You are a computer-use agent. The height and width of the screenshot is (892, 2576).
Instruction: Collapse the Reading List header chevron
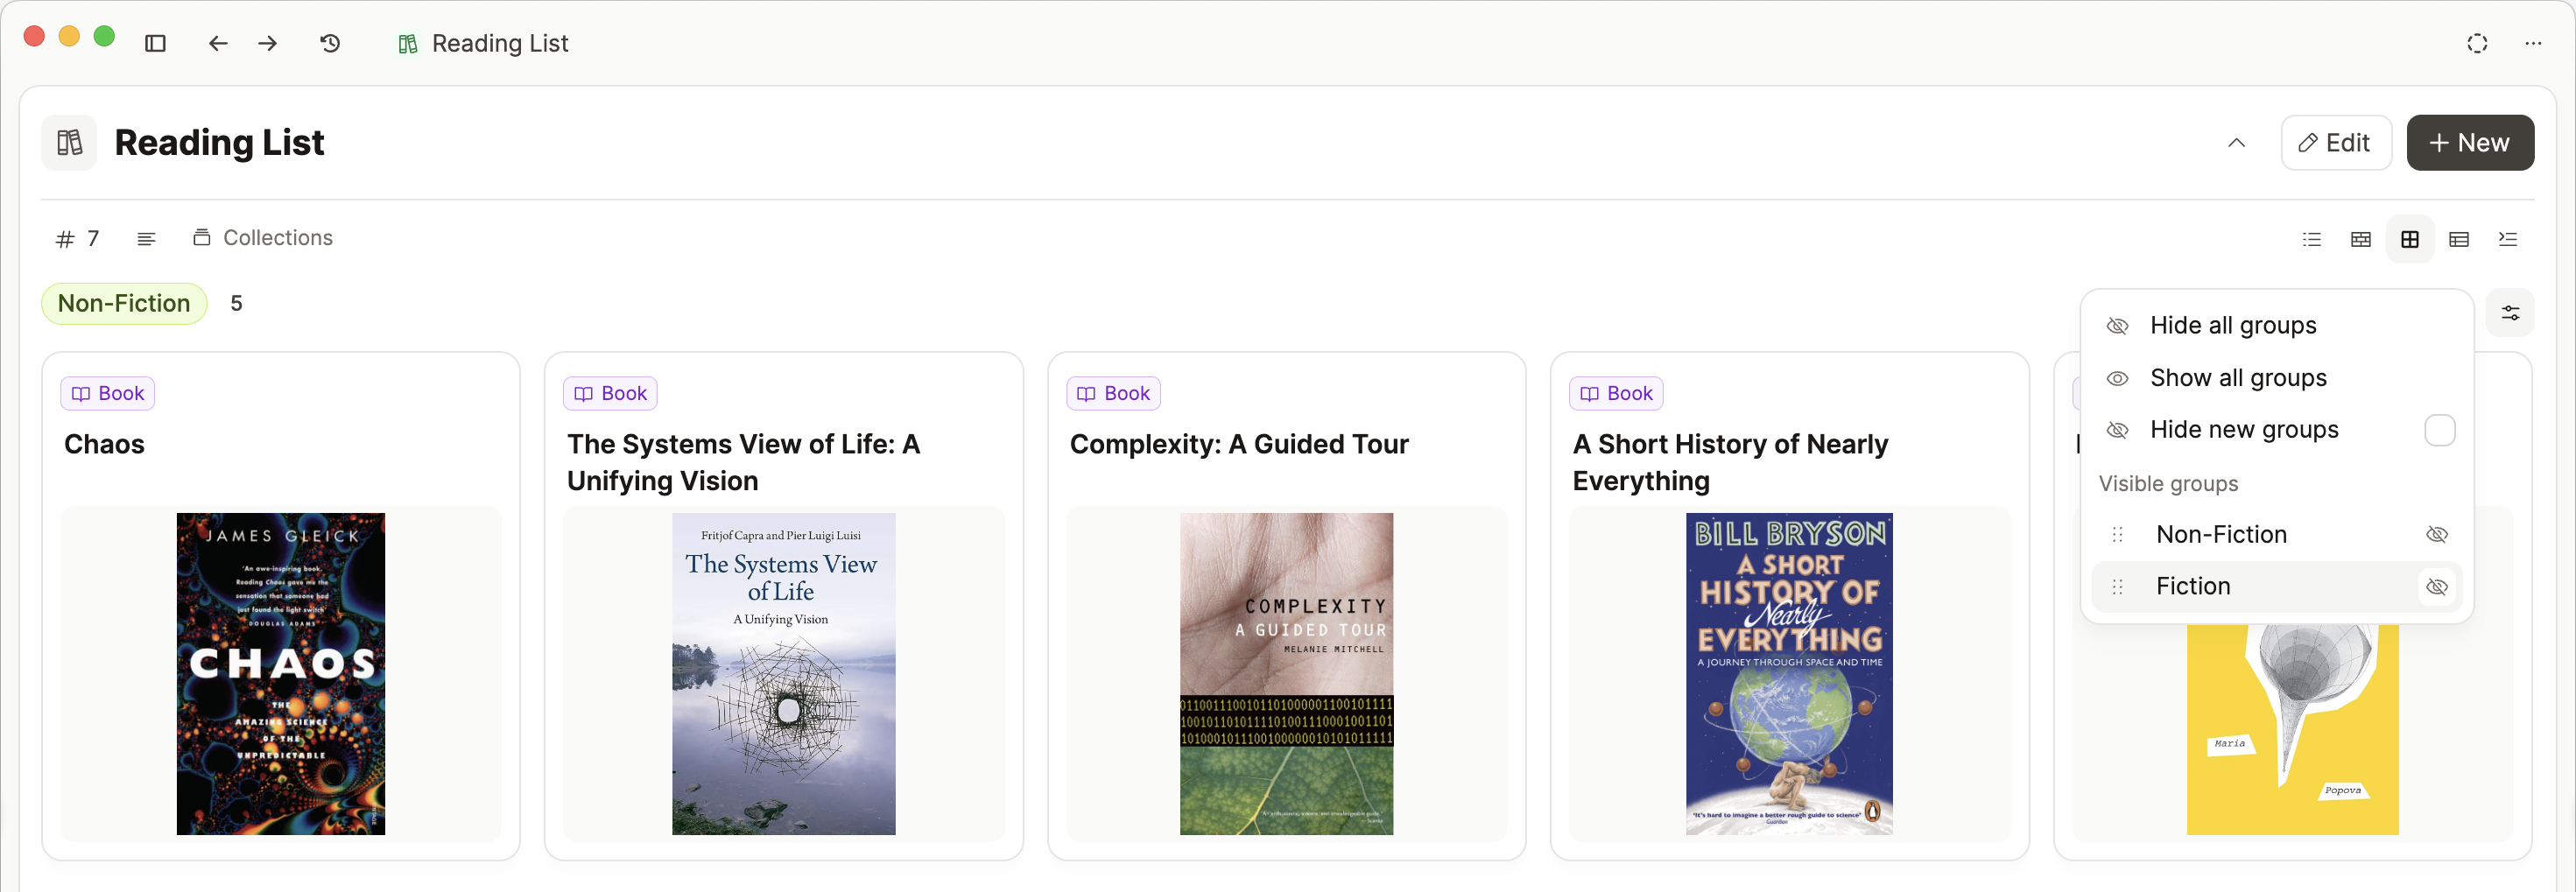point(2236,143)
